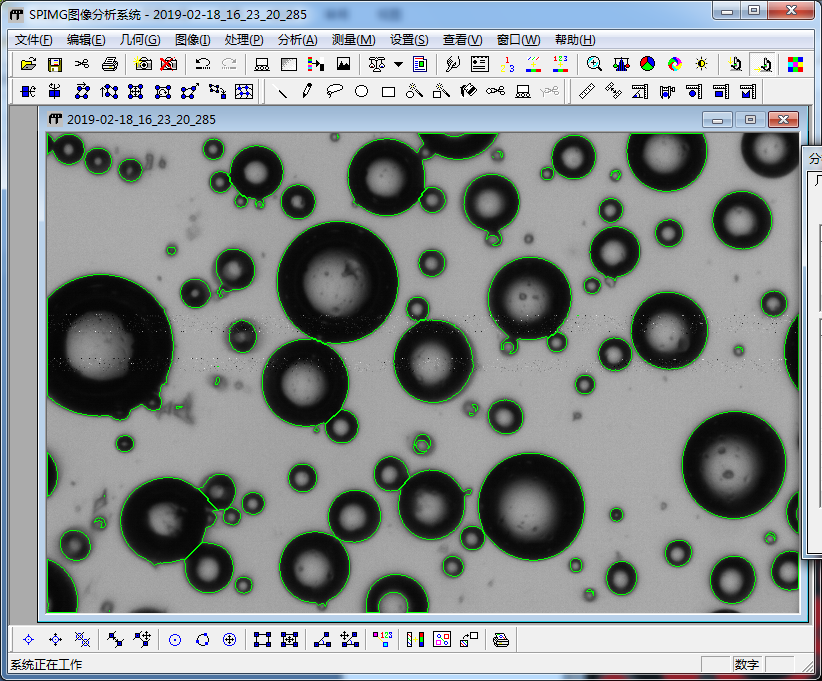This screenshot has height=681, width=822.
Task: Select the straight line drawing tool
Action: coord(283,92)
